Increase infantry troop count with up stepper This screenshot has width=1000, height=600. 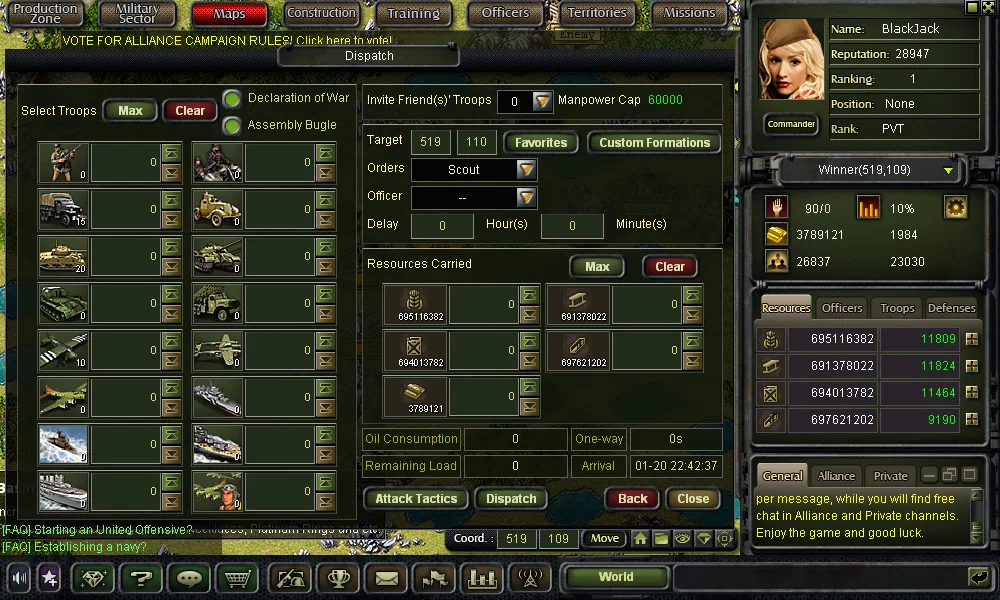point(171,153)
